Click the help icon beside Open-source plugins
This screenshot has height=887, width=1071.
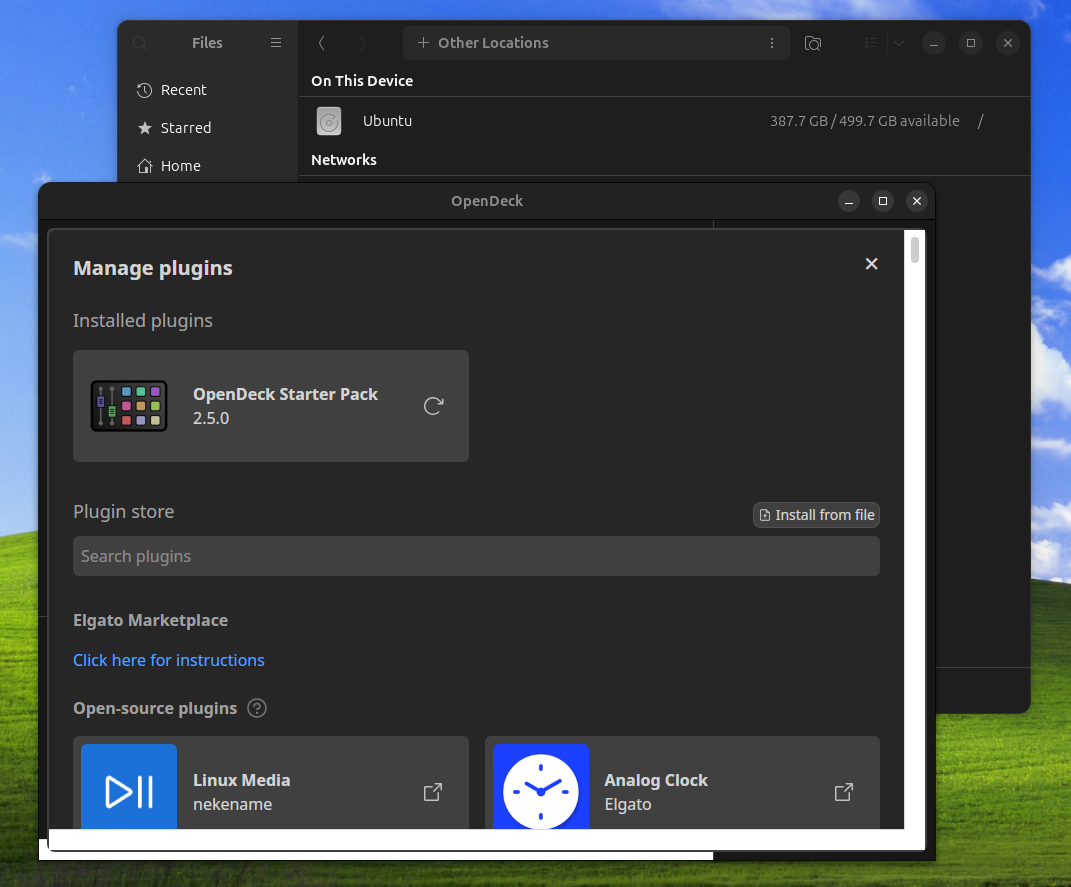point(257,708)
